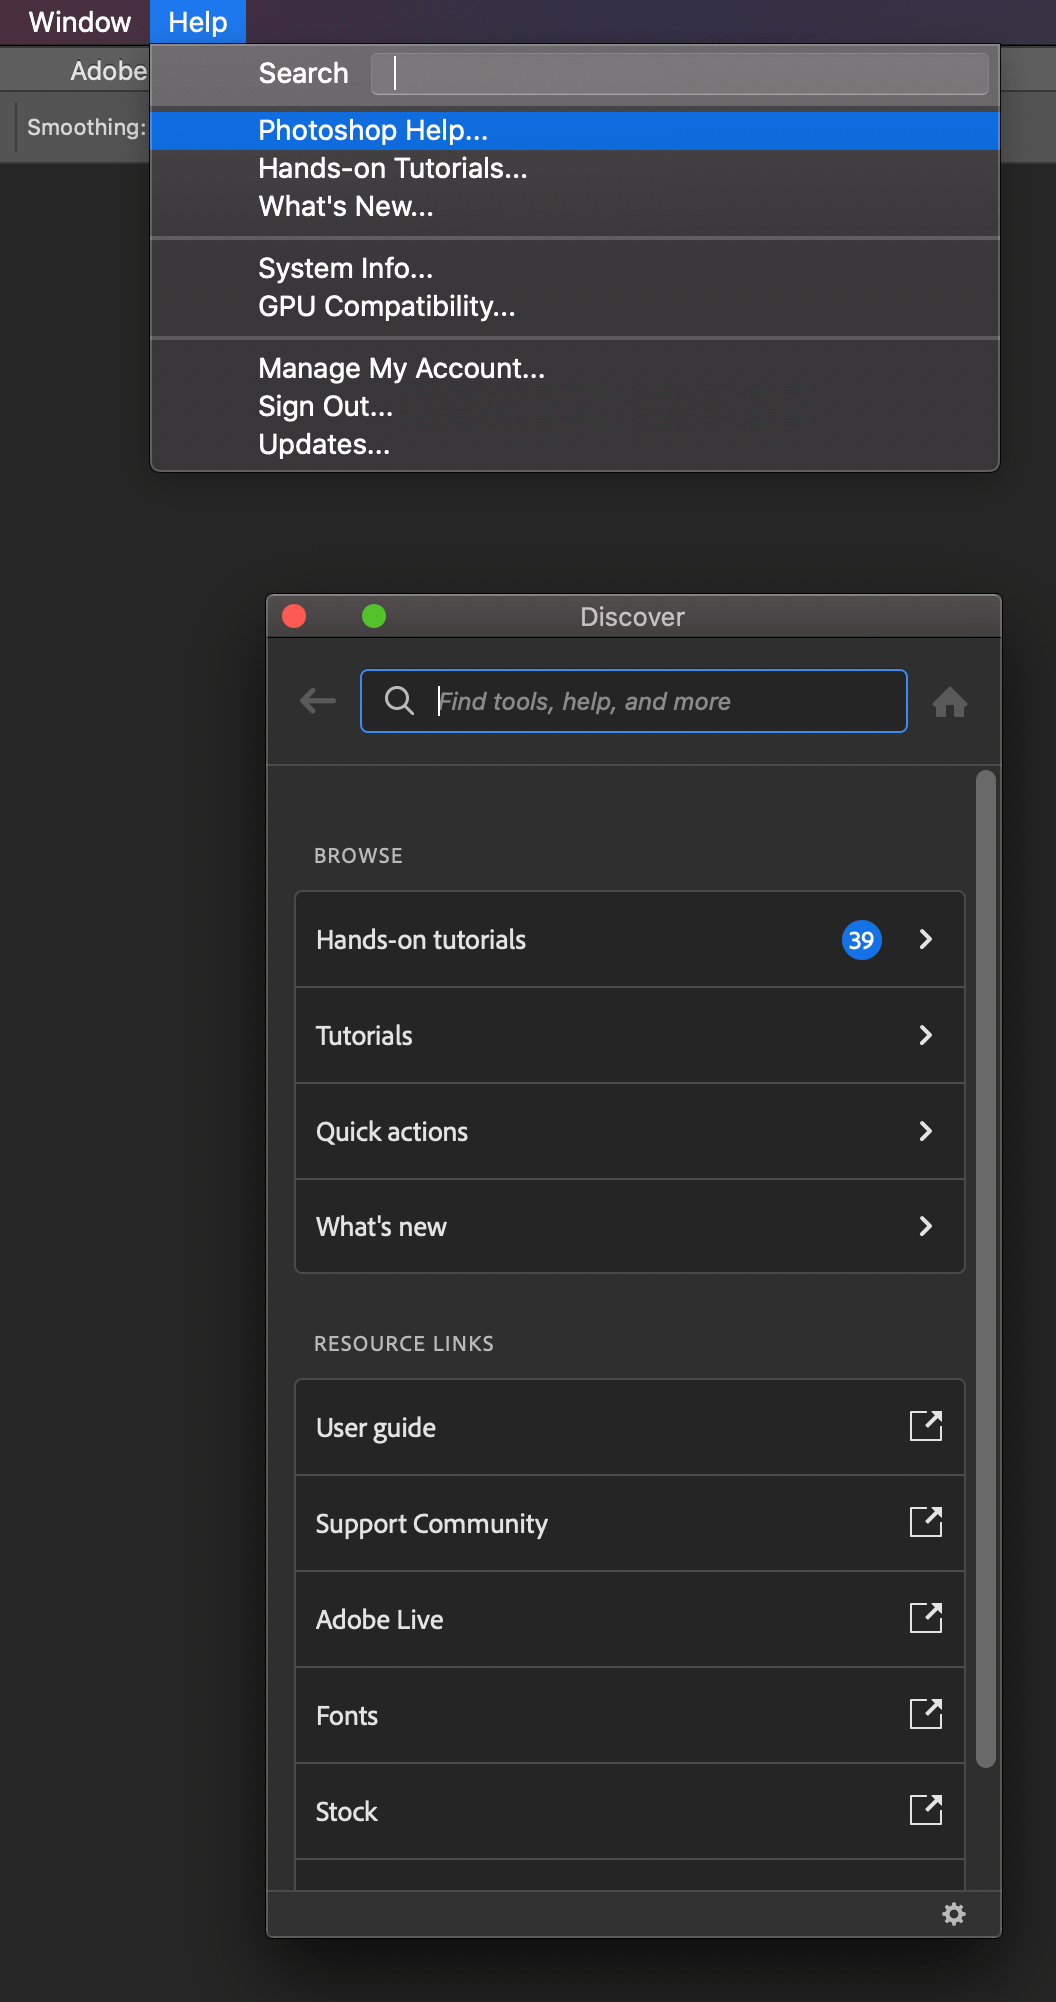Screen dimensions: 1056x2002
Task: Choose GPU Compatibility... menu item
Action: [575, 306]
